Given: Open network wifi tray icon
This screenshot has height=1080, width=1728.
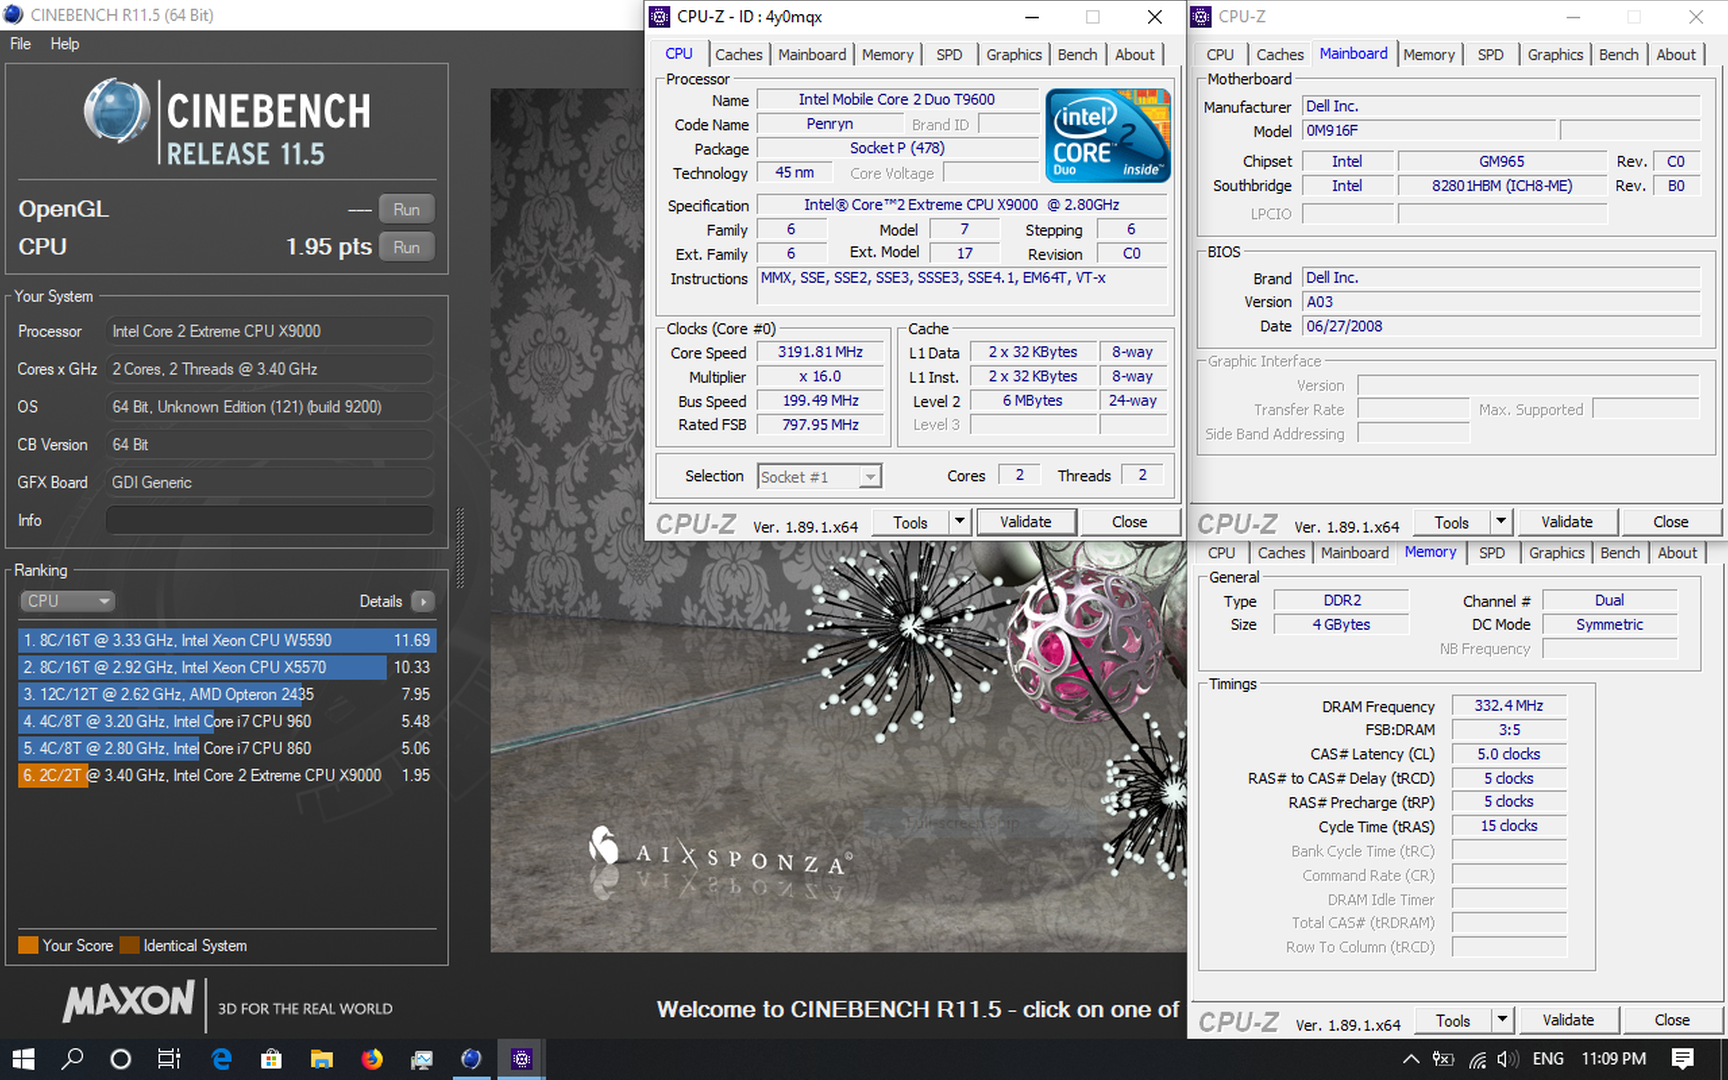Looking at the screenshot, I should [x=1477, y=1059].
